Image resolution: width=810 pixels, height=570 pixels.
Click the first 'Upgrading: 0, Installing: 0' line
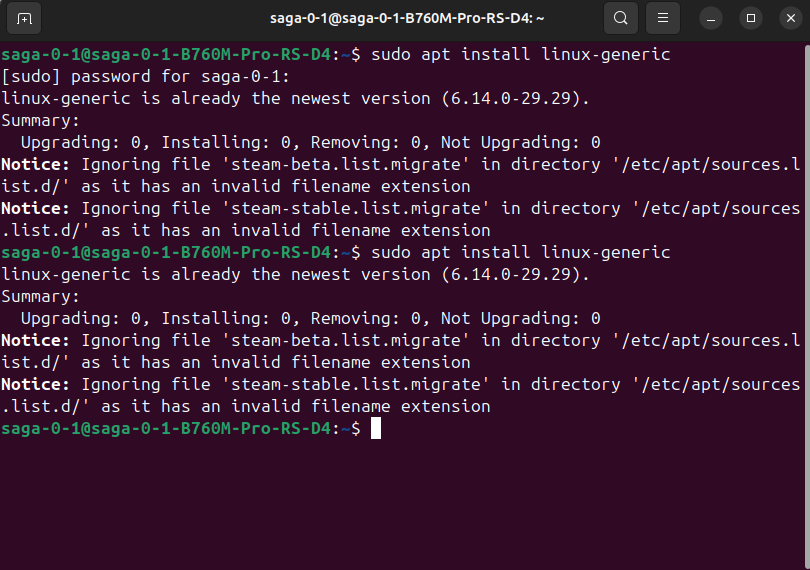[310, 143]
